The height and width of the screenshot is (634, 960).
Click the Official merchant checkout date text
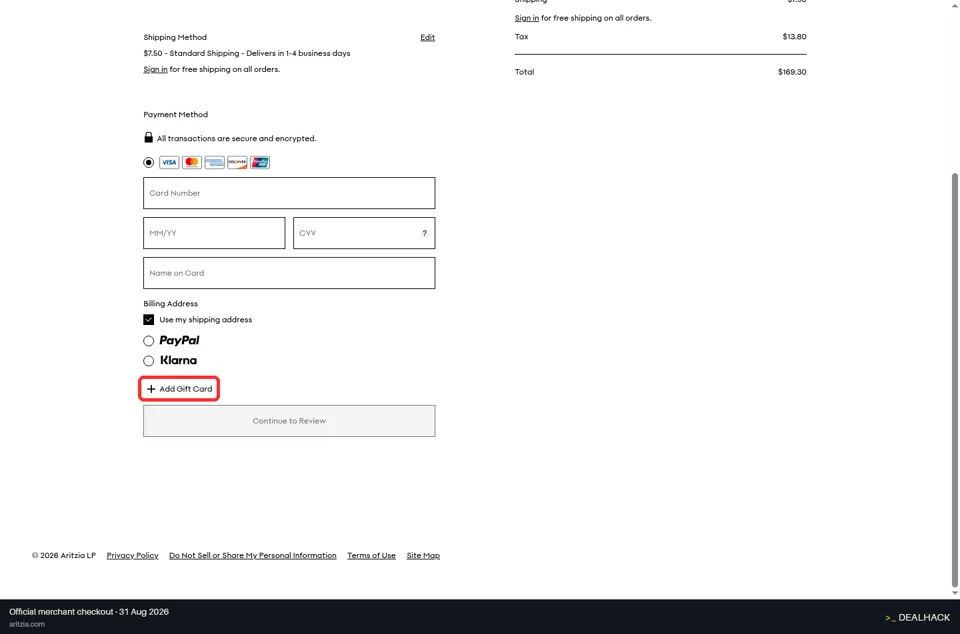click(x=89, y=612)
